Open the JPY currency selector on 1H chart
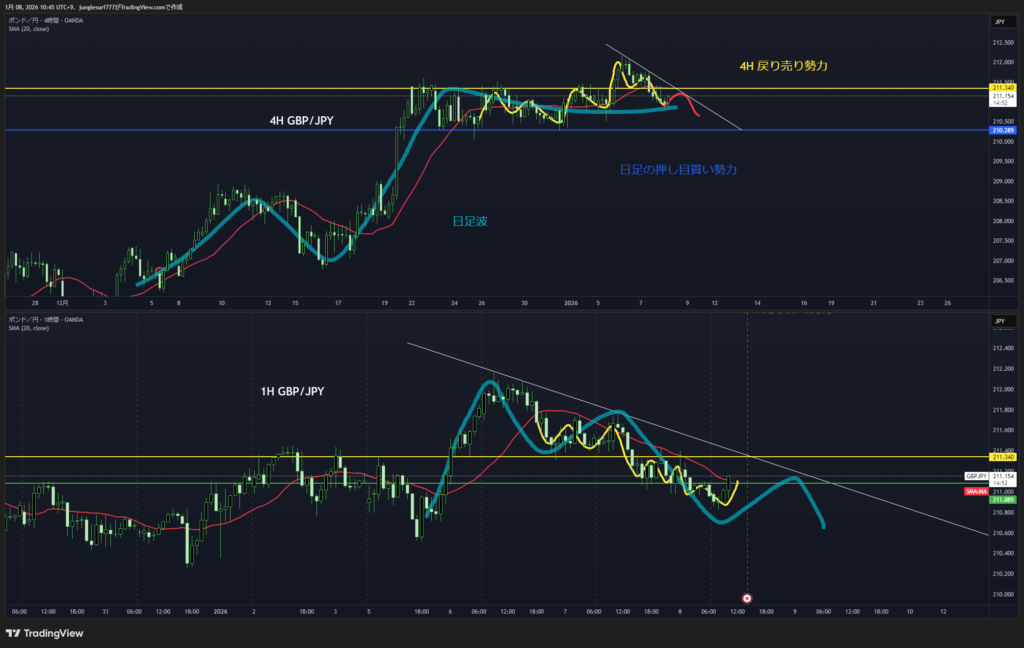Screen dimensions: 1024x648 [999, 321]
